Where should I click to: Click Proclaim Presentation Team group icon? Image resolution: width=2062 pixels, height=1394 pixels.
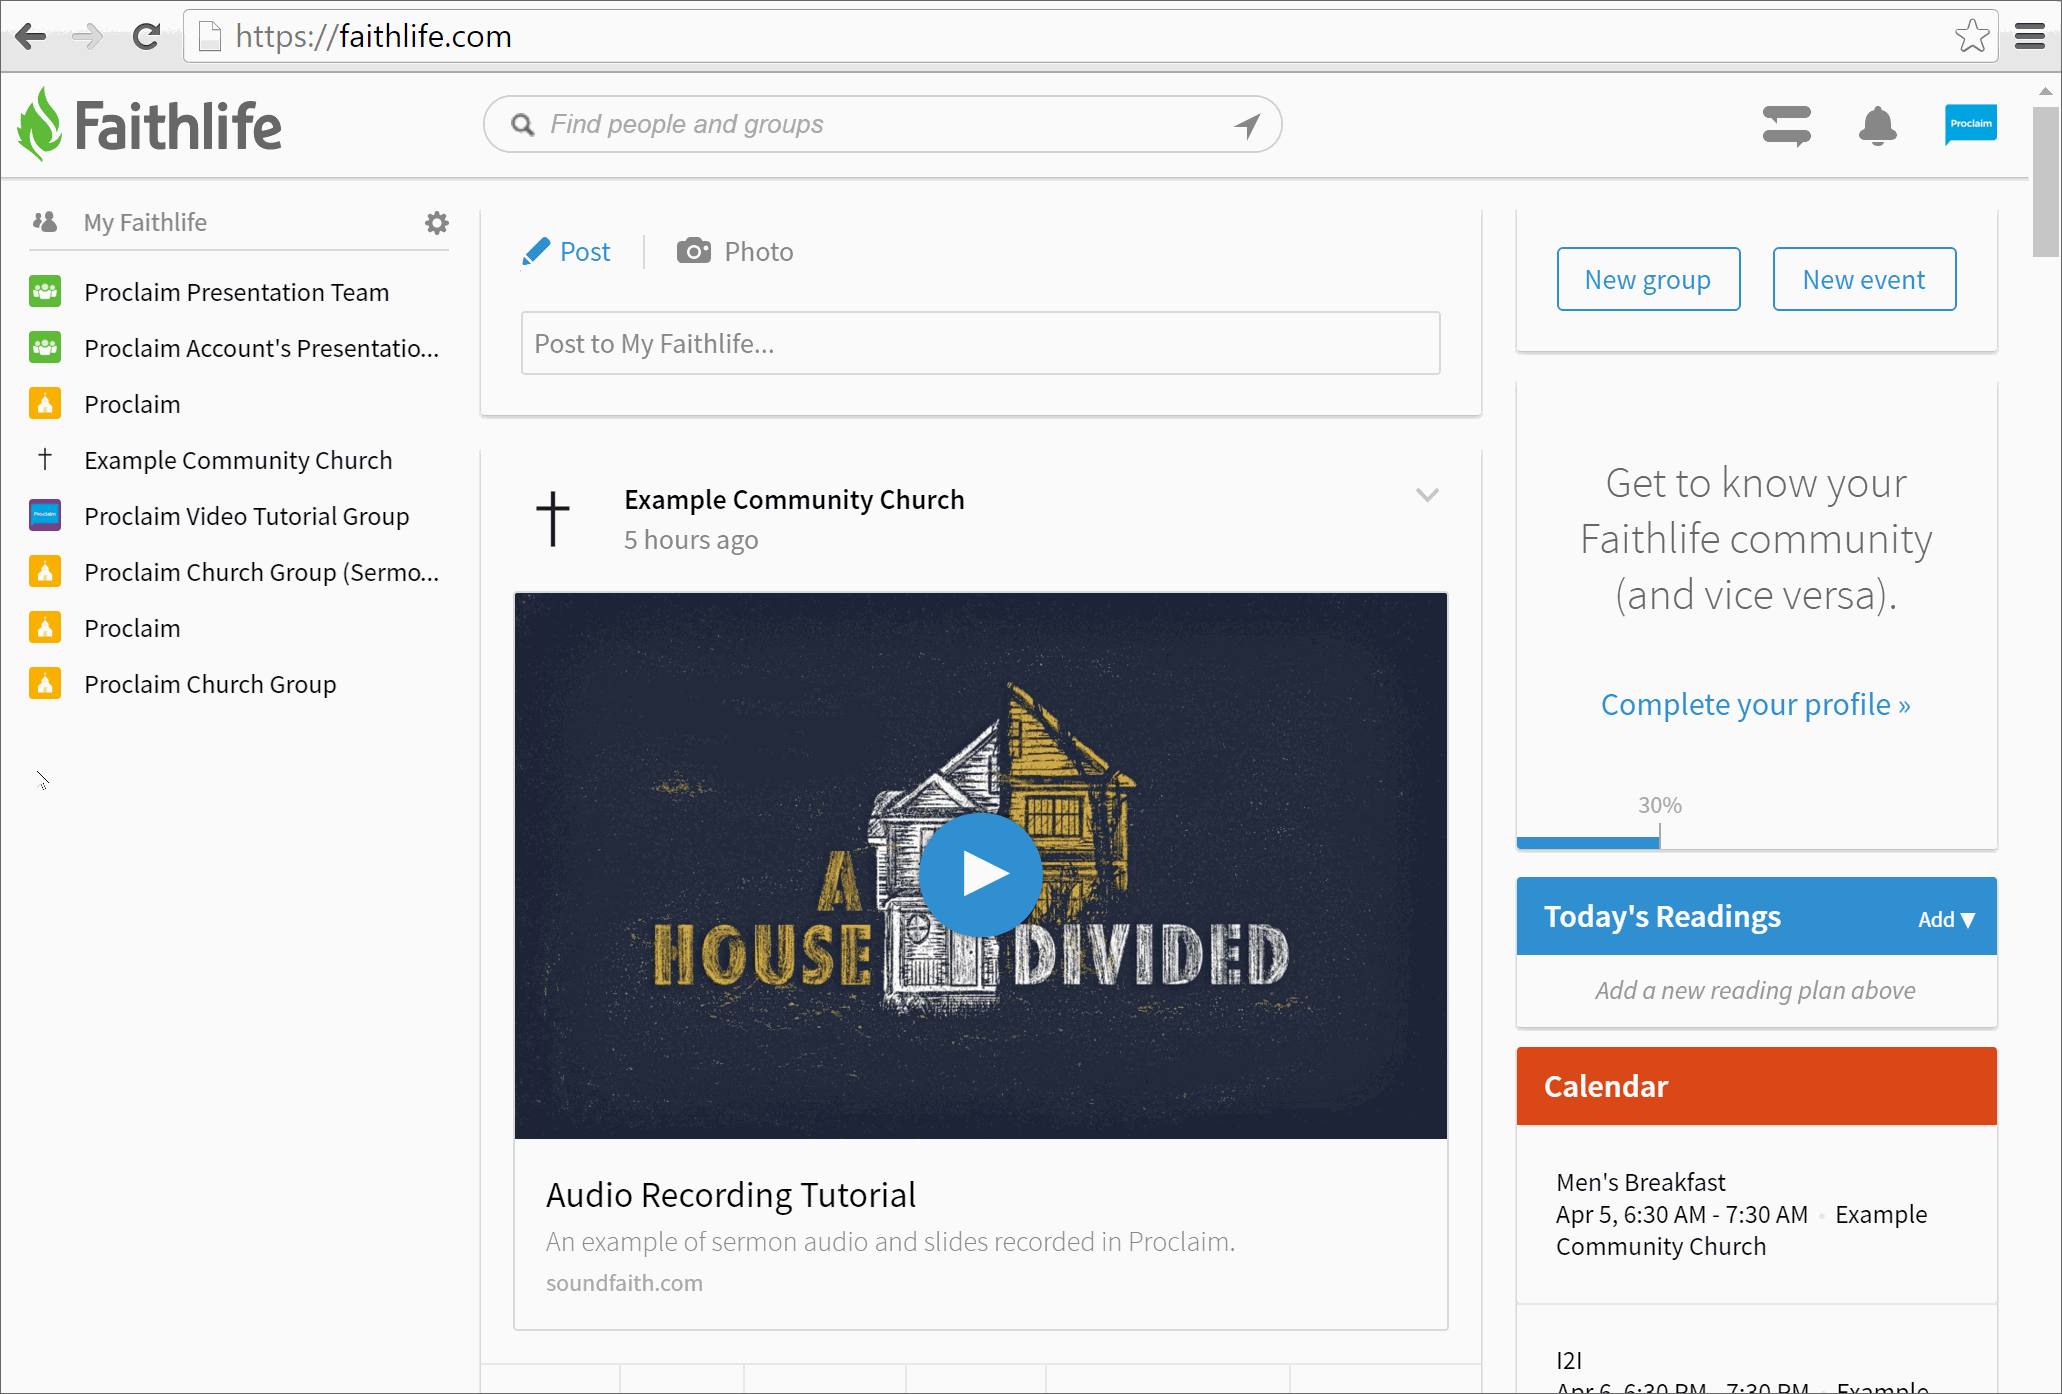[45, 292]
